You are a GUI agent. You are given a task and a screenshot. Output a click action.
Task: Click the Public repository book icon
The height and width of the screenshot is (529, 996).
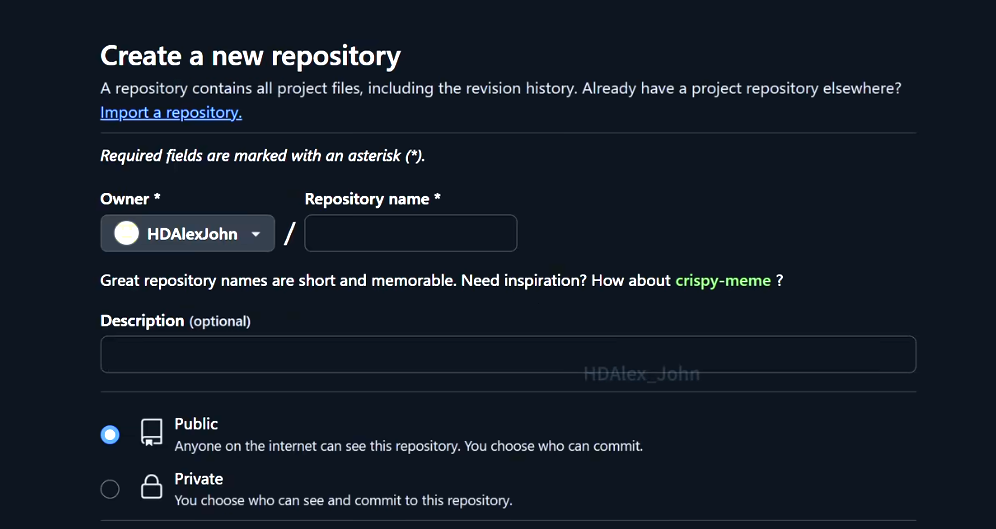coord(151,432)
